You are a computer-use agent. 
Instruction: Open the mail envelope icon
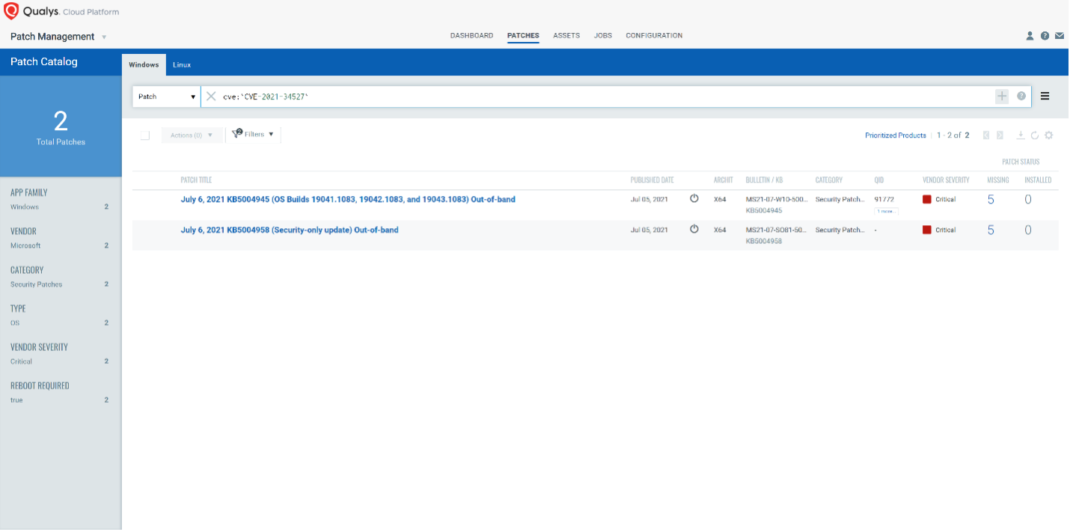click(x=1059, y=36)
